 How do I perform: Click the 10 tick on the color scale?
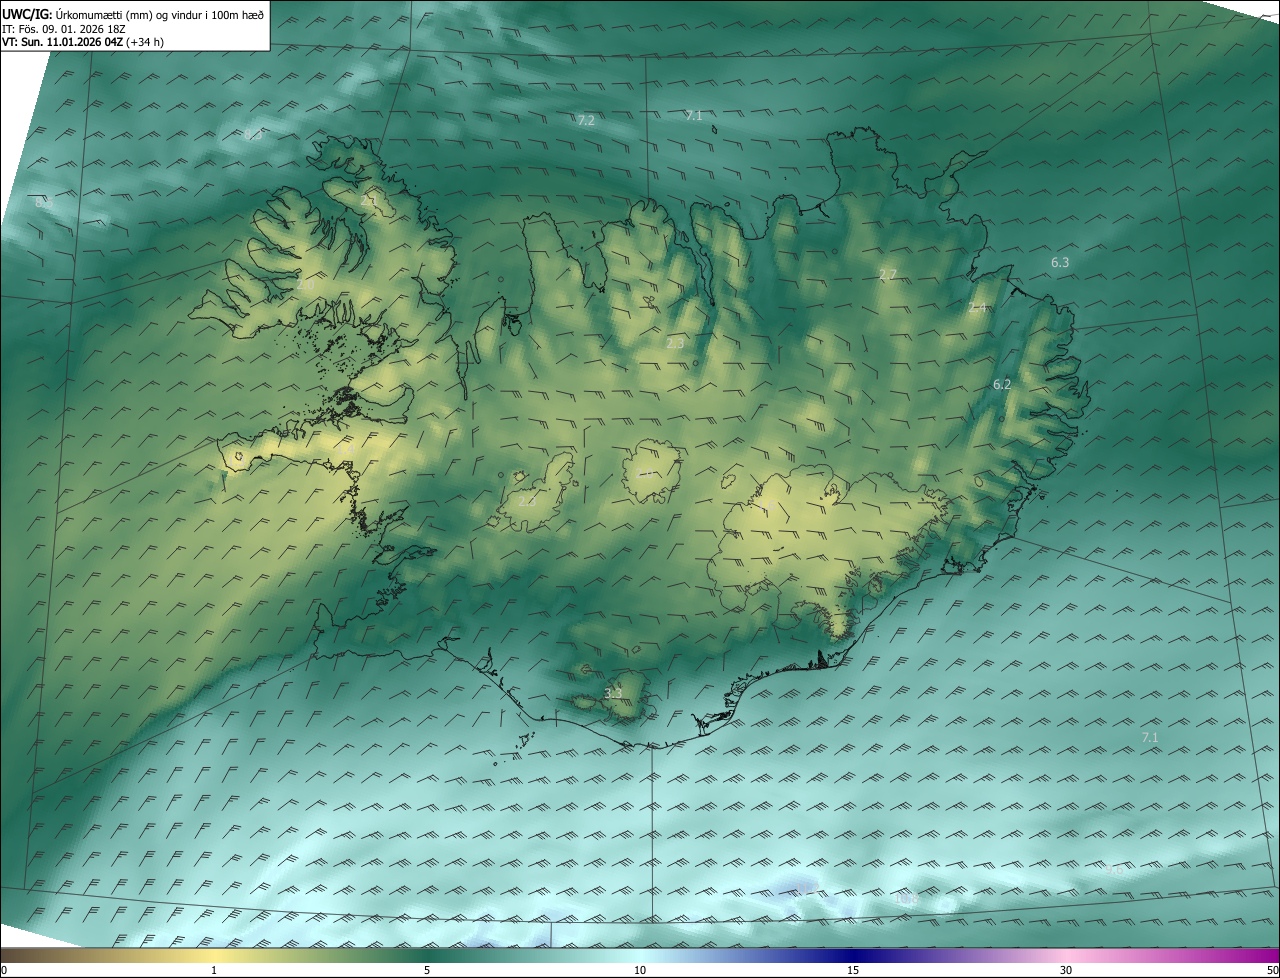tap(640, 970)
